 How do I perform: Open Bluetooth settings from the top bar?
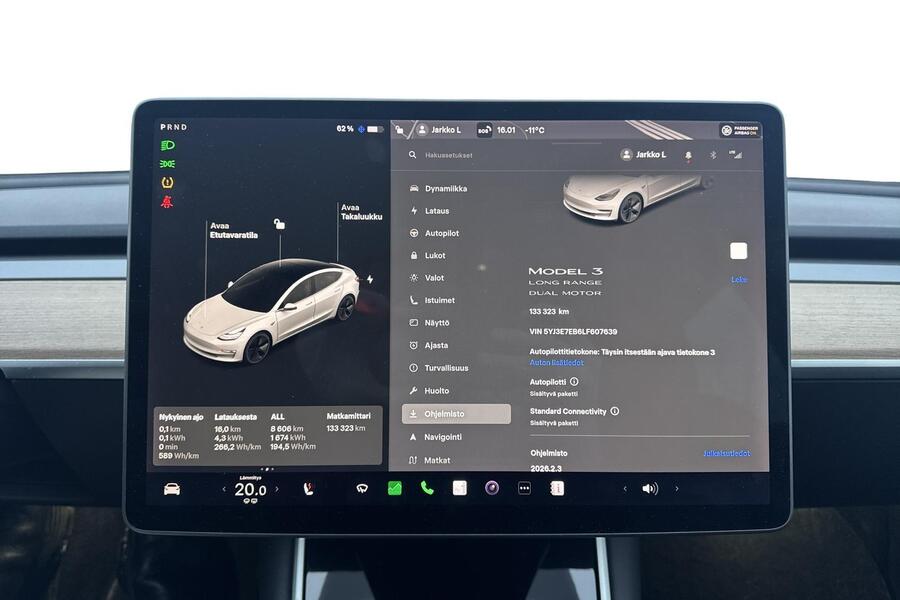click(712, 154)
